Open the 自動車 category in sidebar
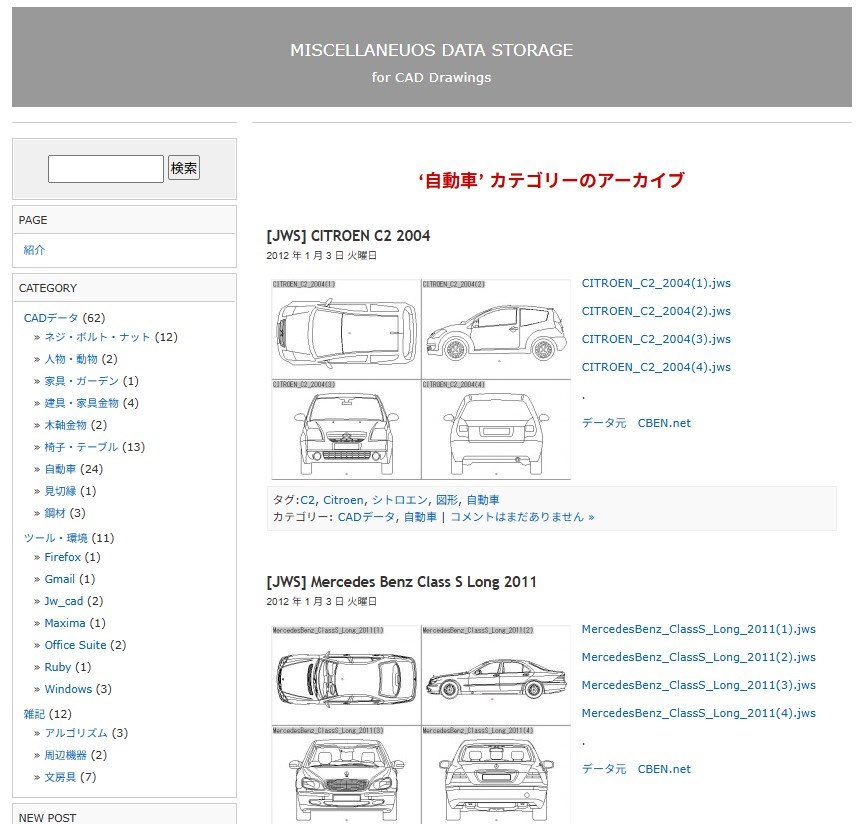 coord(60,469)
